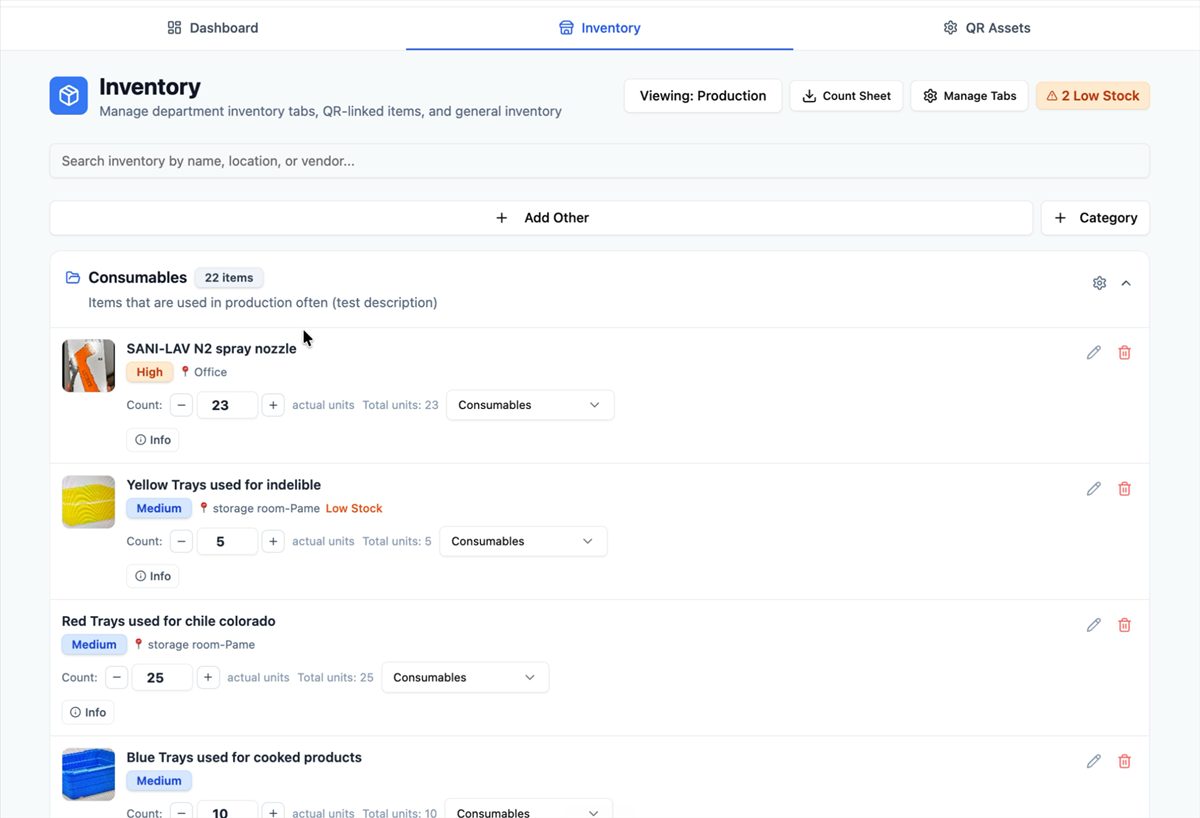
Task: Increase the Red Trays count
Action: tap(208, 677)
